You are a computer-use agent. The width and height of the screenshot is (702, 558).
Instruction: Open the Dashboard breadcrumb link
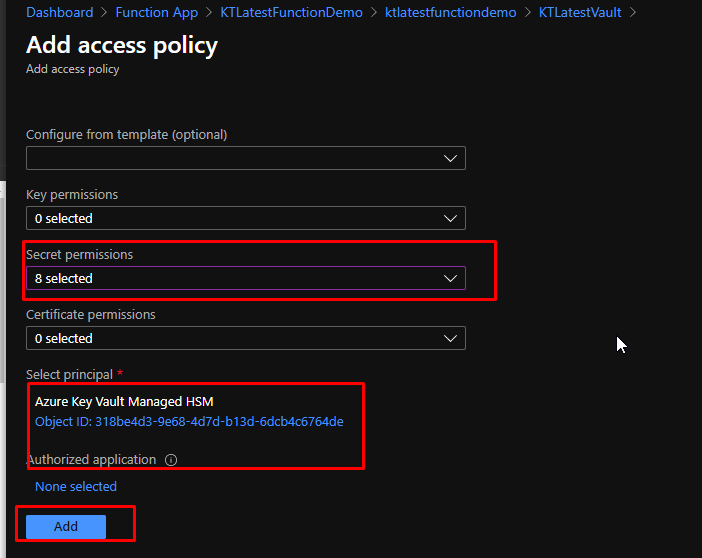click(x=60, y=12)
